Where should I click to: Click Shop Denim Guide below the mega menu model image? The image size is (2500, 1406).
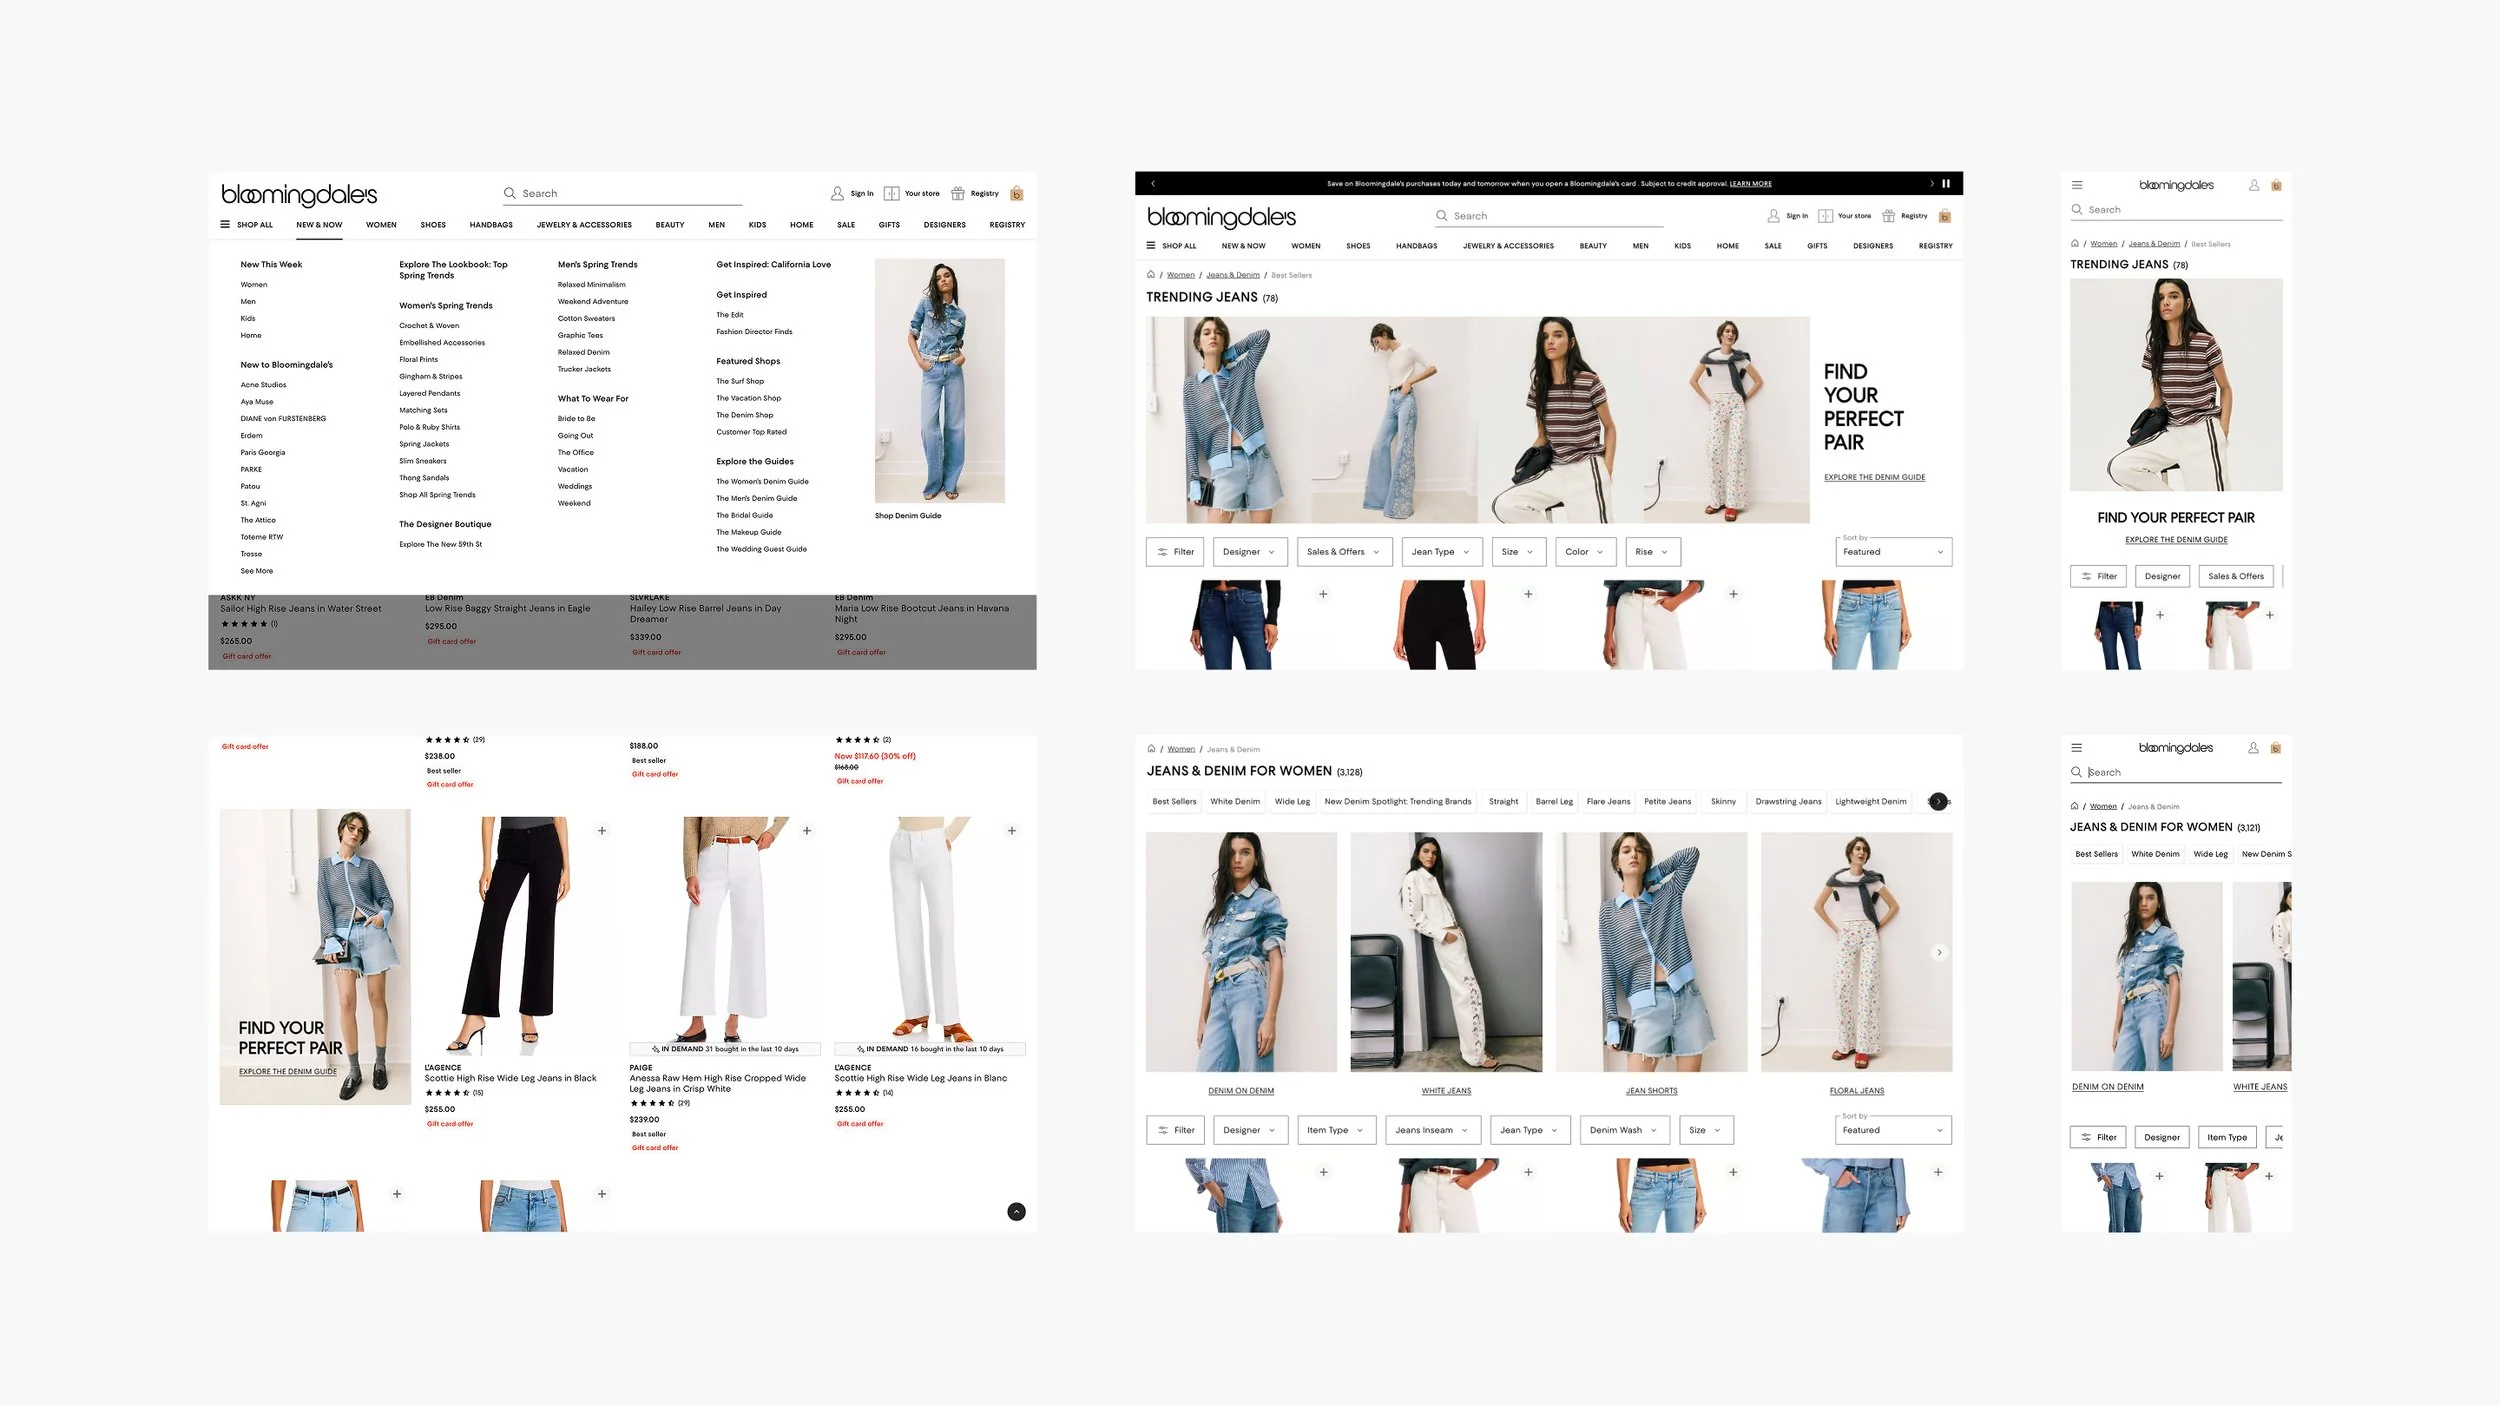908,516
